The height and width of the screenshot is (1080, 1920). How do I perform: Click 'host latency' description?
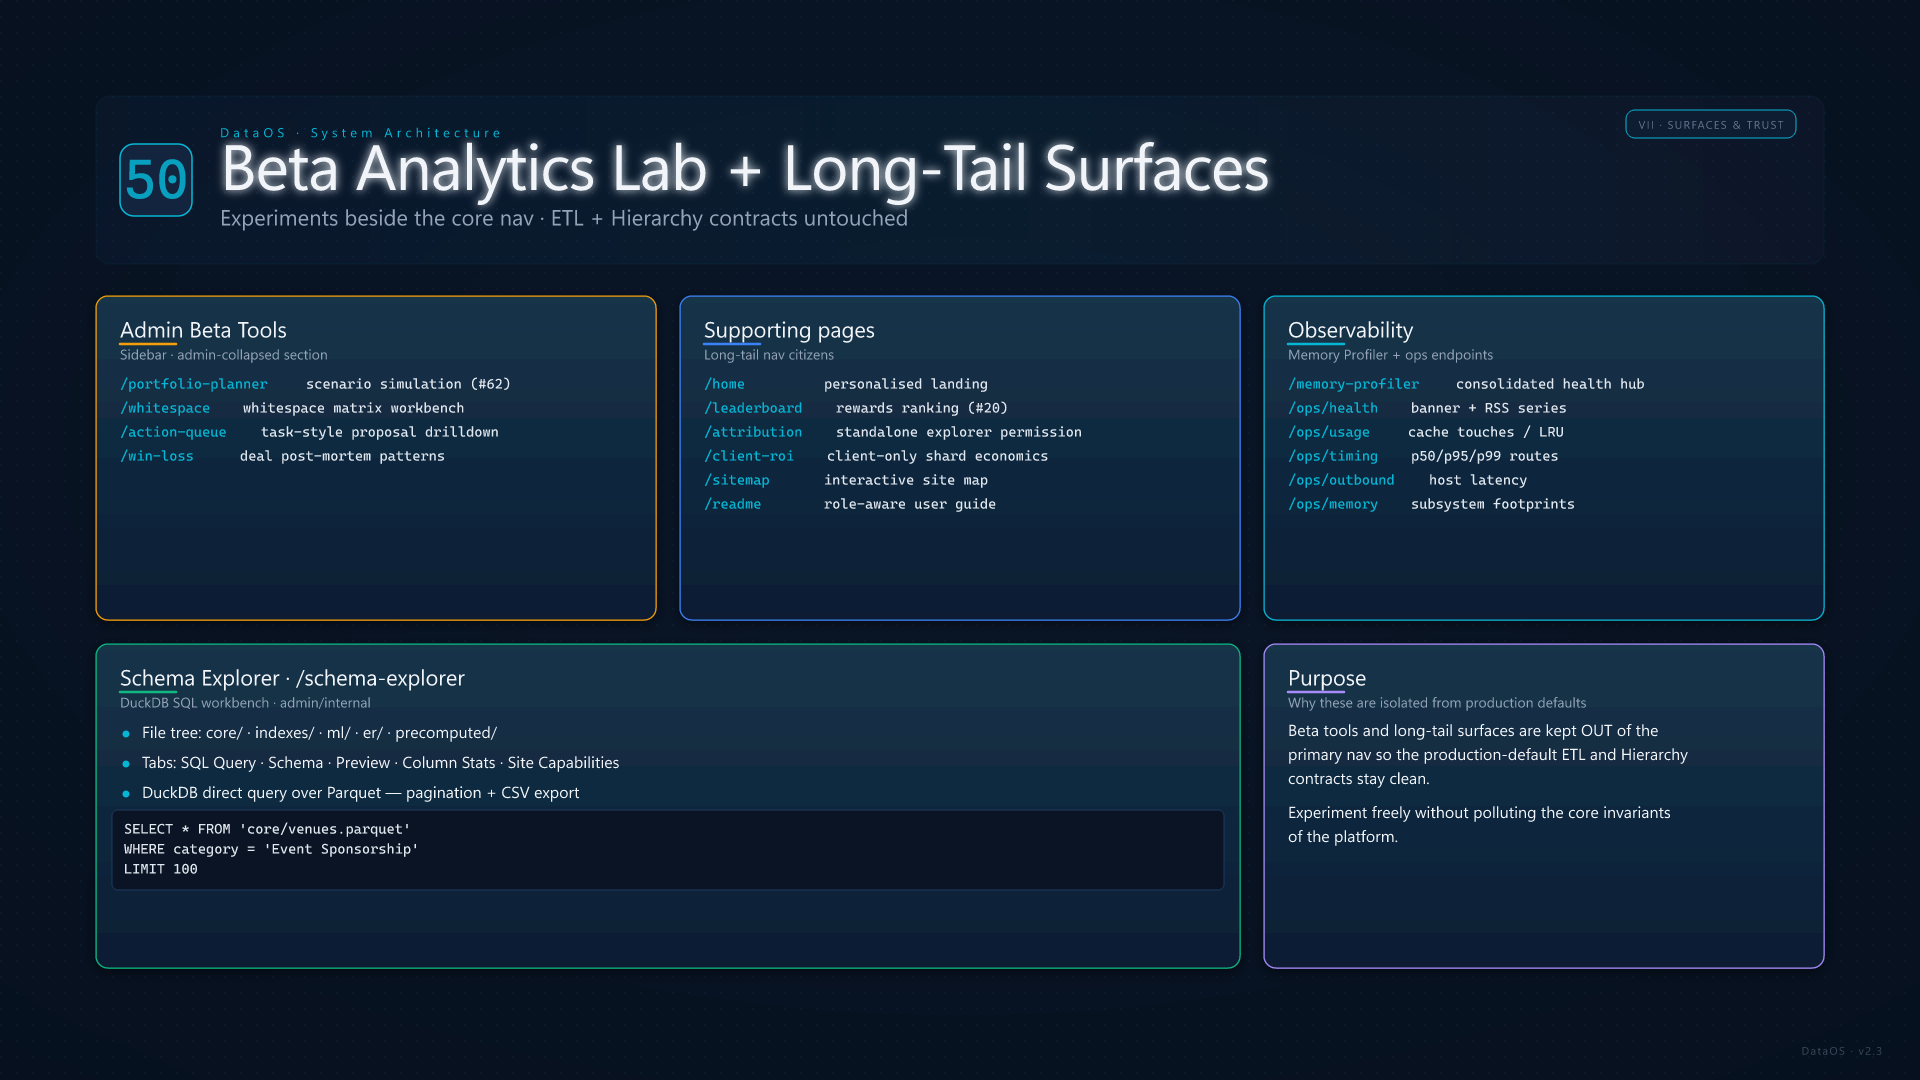1478,480
